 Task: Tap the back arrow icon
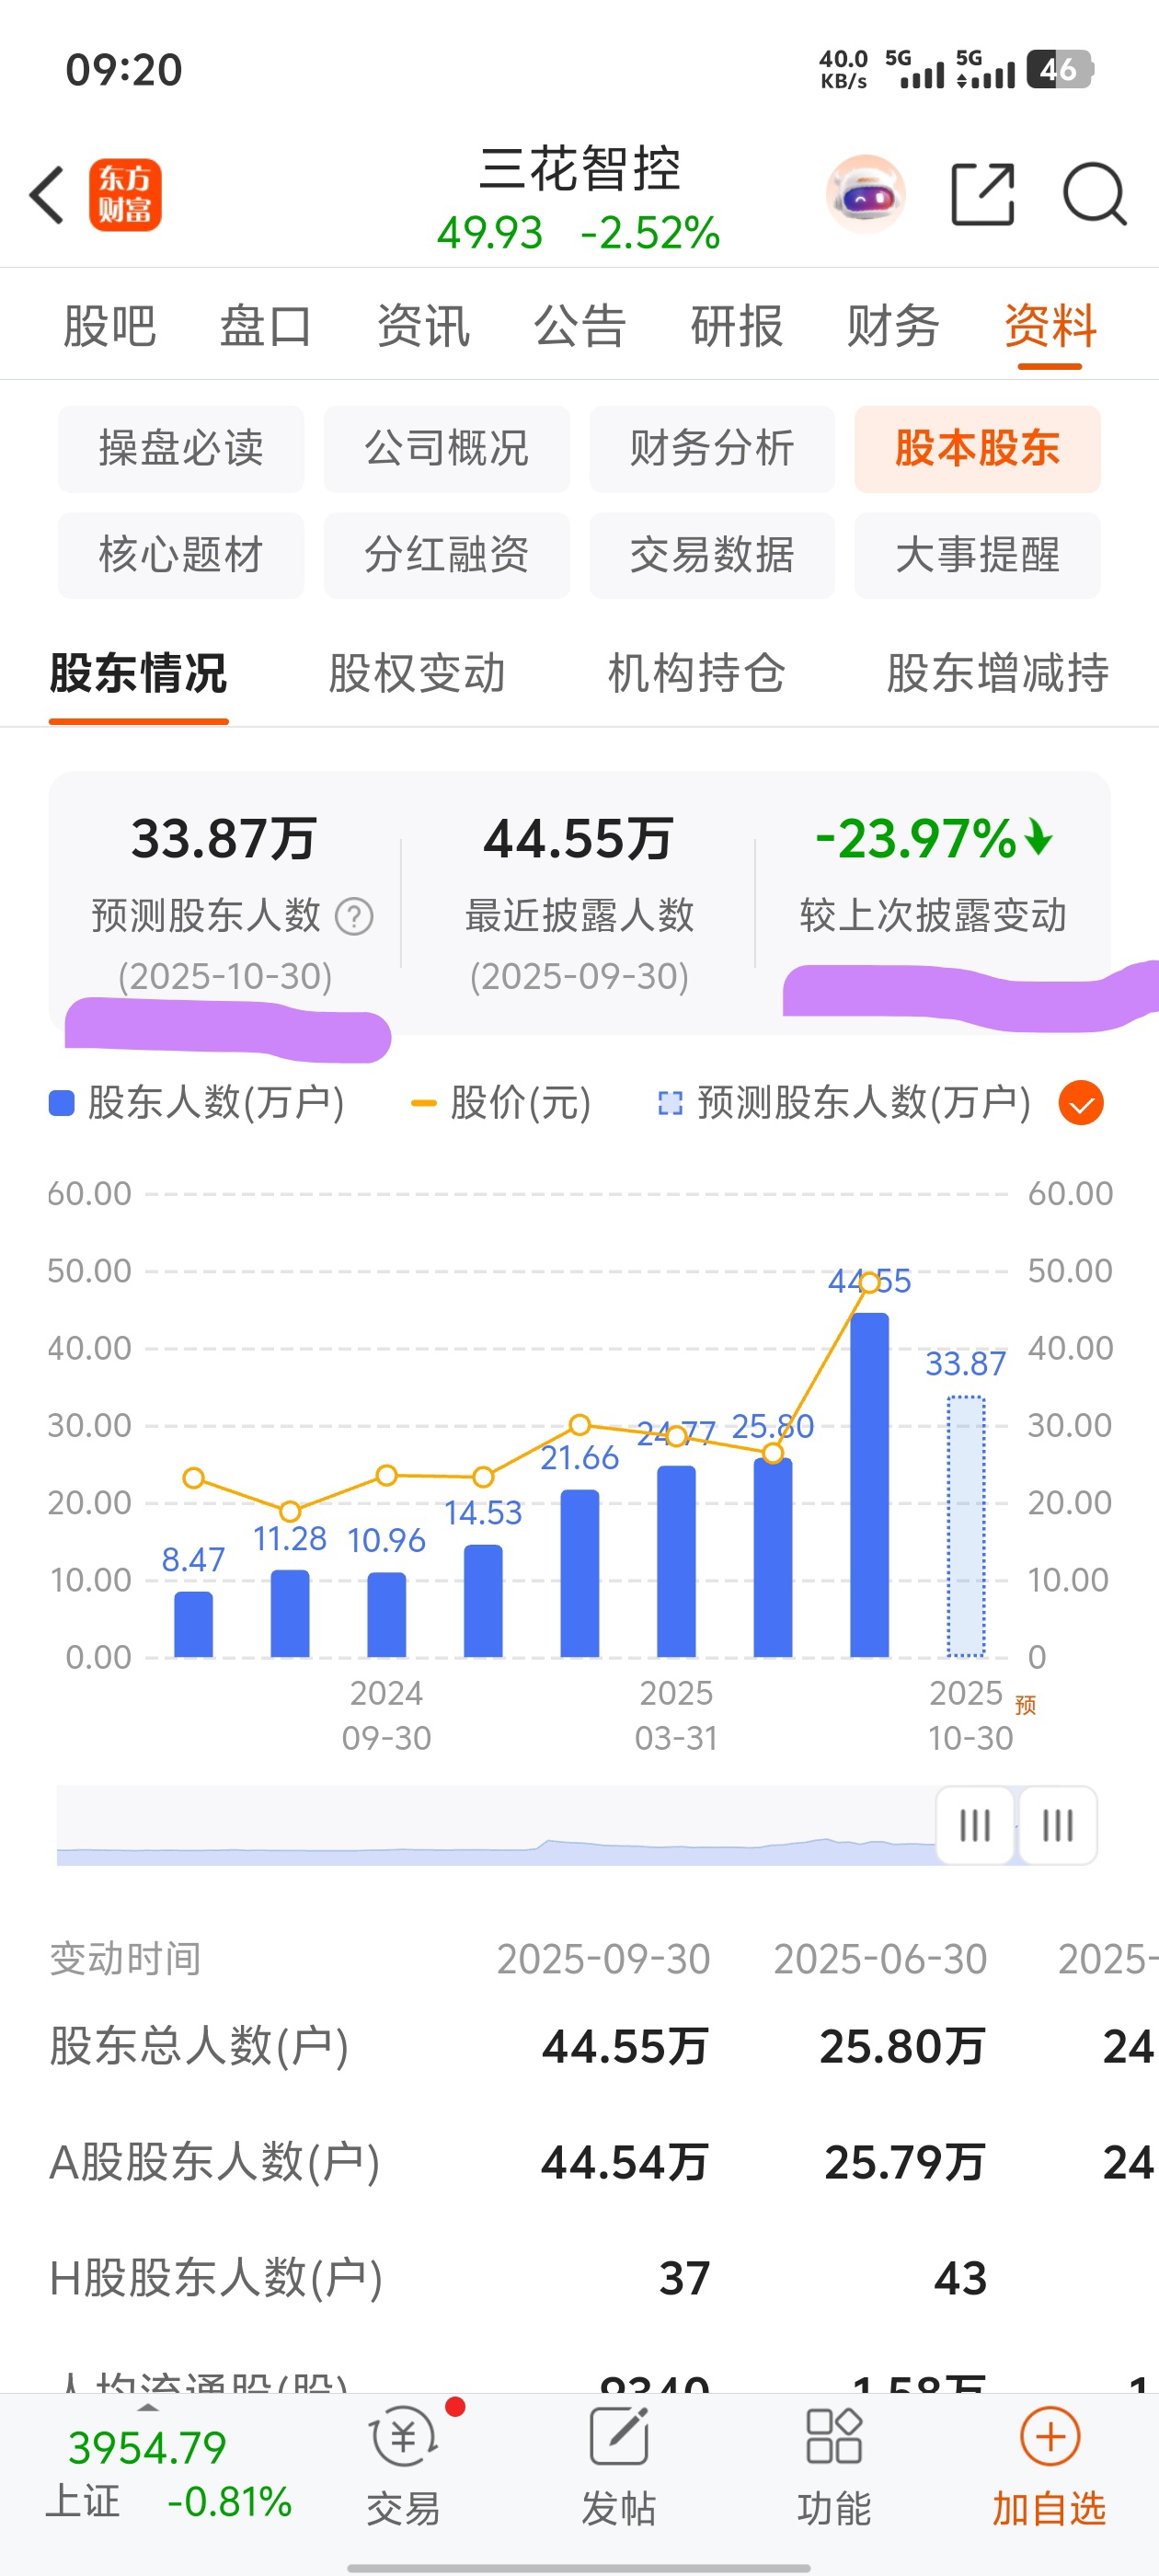point(47,194)
